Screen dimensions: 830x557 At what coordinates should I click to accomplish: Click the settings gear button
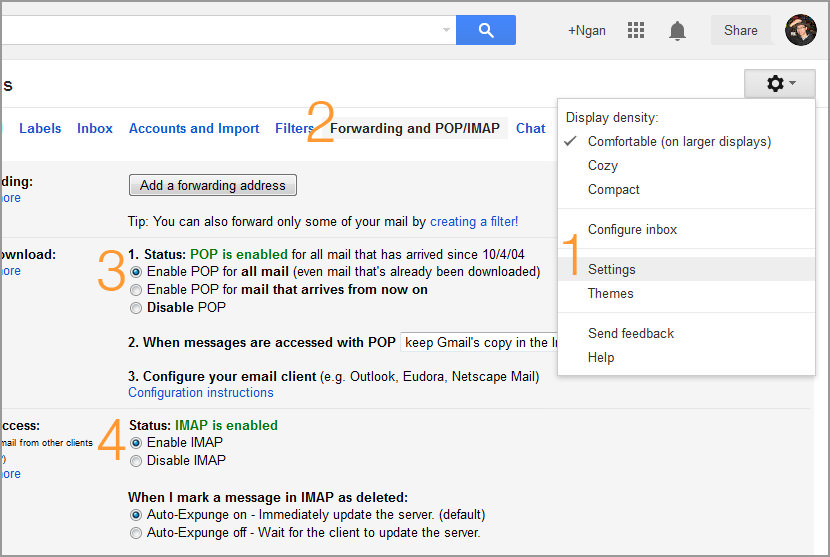pyautogui.click(x=780, y=84)
